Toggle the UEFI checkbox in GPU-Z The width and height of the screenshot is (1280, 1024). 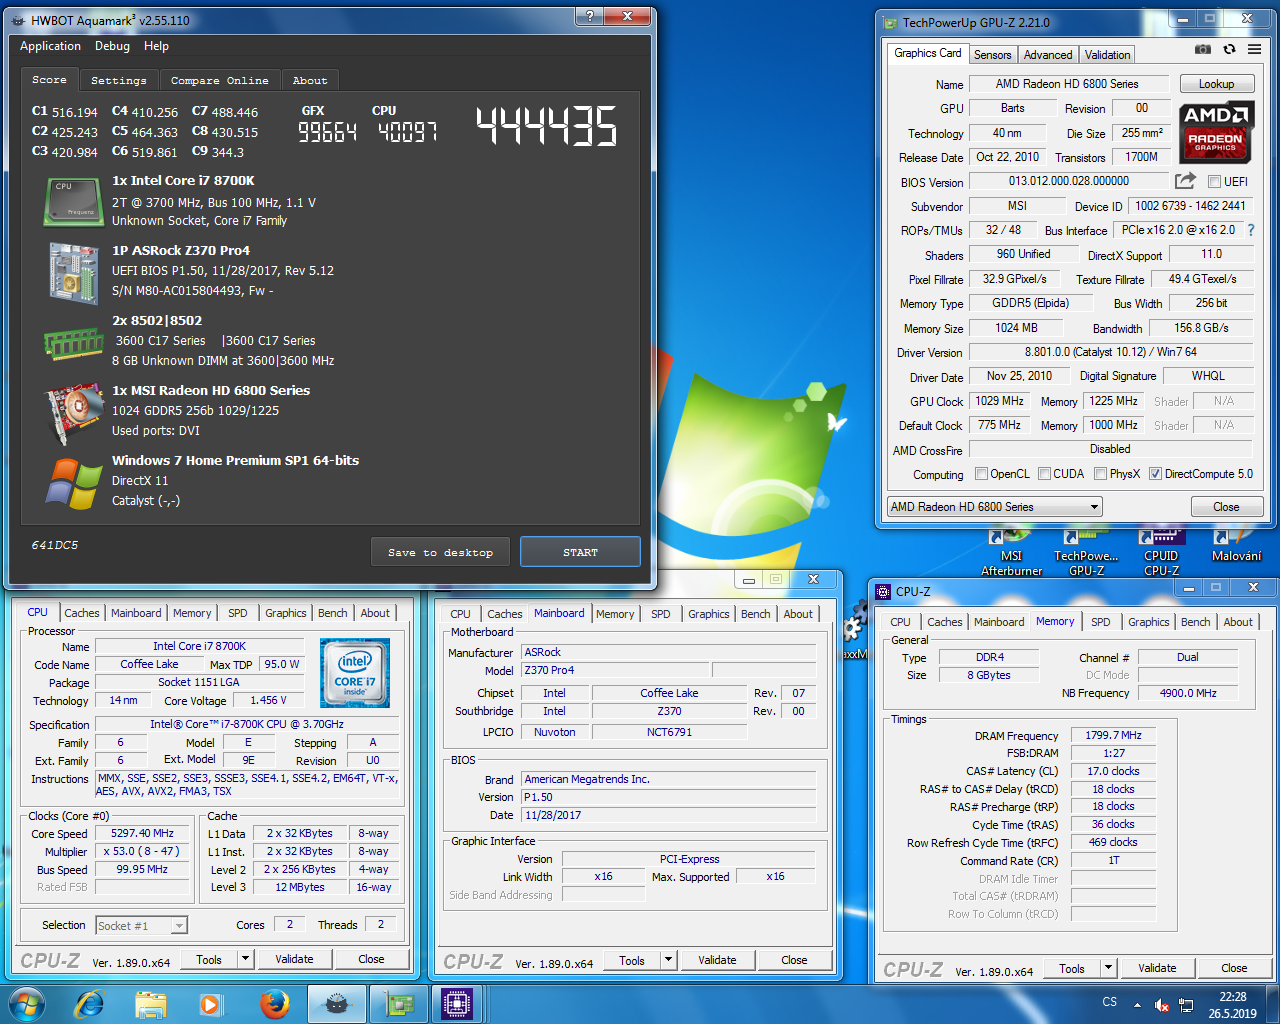pos(1214,182)
